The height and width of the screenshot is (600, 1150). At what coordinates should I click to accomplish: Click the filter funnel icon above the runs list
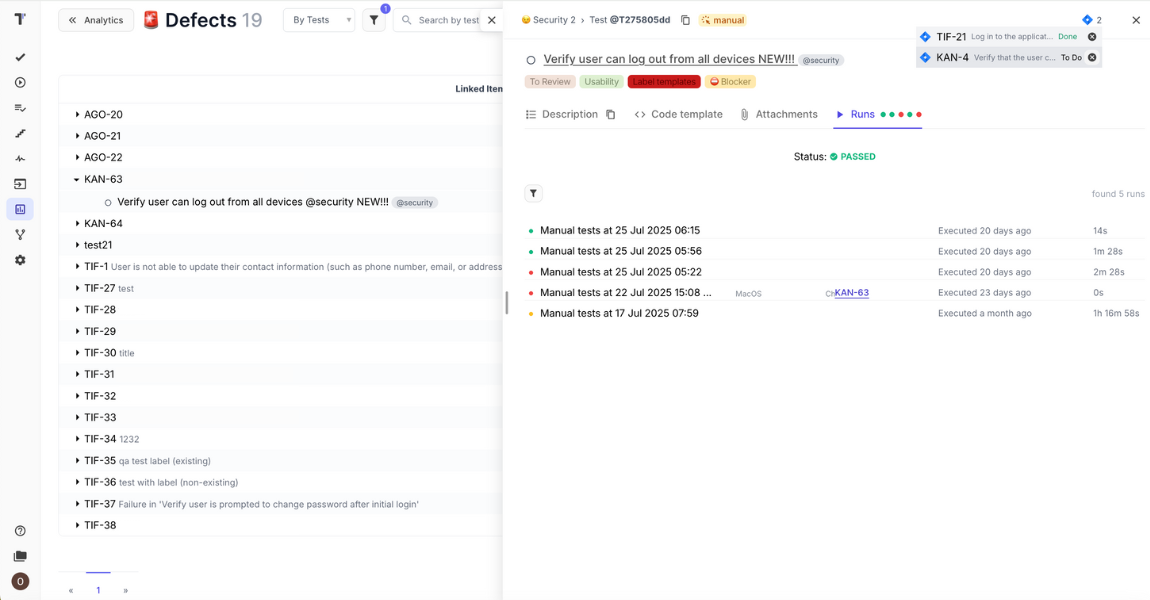pyautogui.click(x=533, y=193)
